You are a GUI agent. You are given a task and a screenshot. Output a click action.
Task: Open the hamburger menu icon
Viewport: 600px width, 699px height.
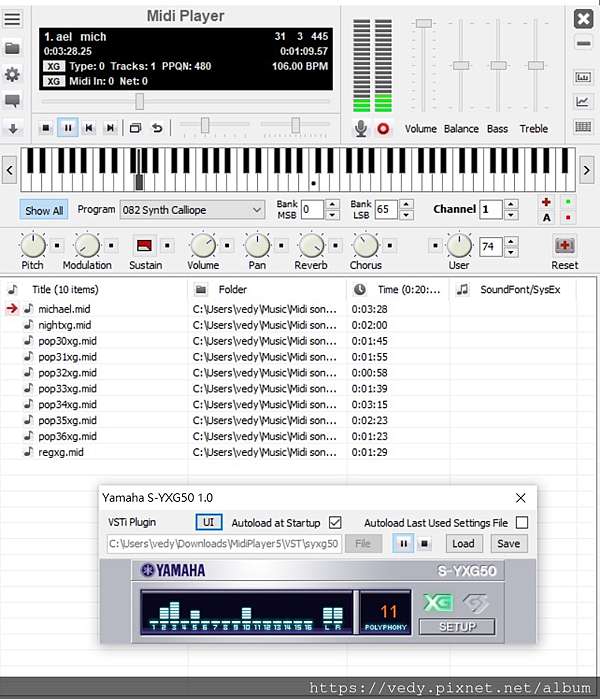click(12, 19)
